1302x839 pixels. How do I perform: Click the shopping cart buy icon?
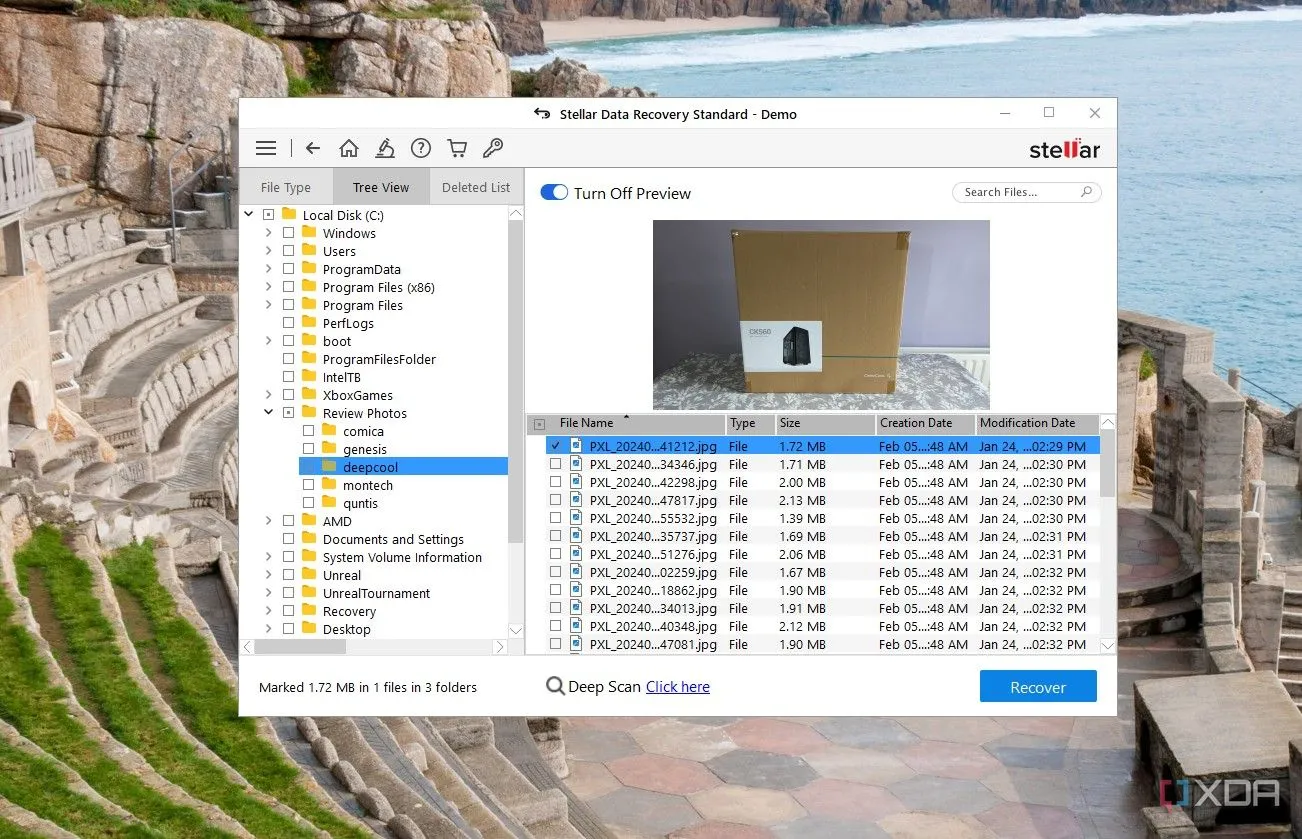tap(457, 148)
